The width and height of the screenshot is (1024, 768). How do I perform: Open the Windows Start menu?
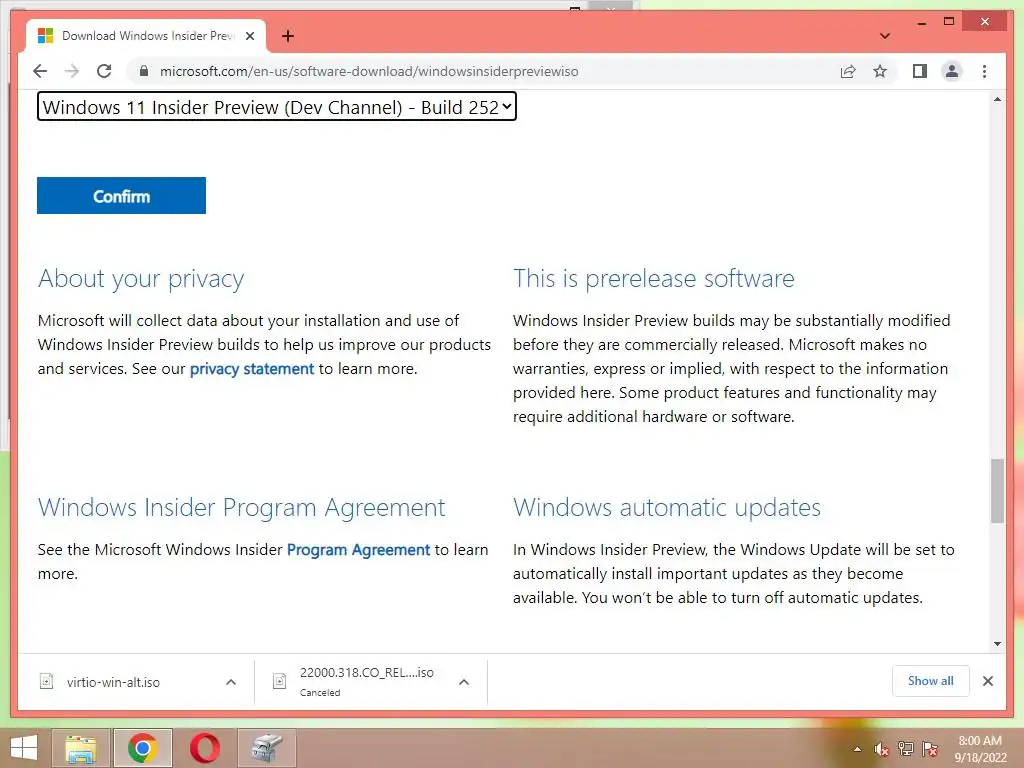[x=24, y=748]
